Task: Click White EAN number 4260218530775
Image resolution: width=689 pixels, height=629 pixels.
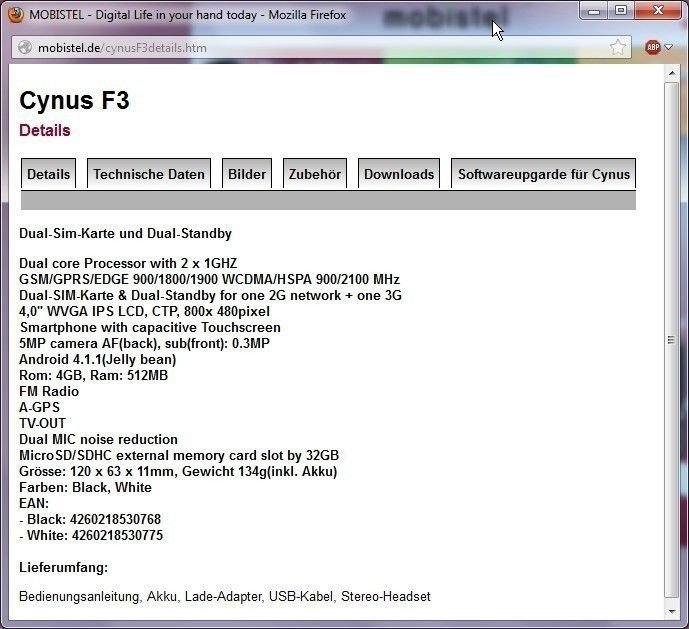Action: coord(117,535)
